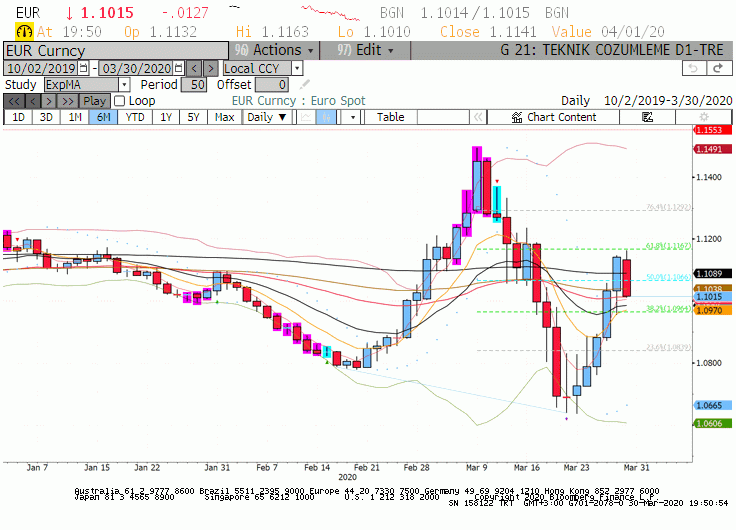Screen dimensions: 736x530
Task: Open the end date calendar picker
Action: coord(178,69)
